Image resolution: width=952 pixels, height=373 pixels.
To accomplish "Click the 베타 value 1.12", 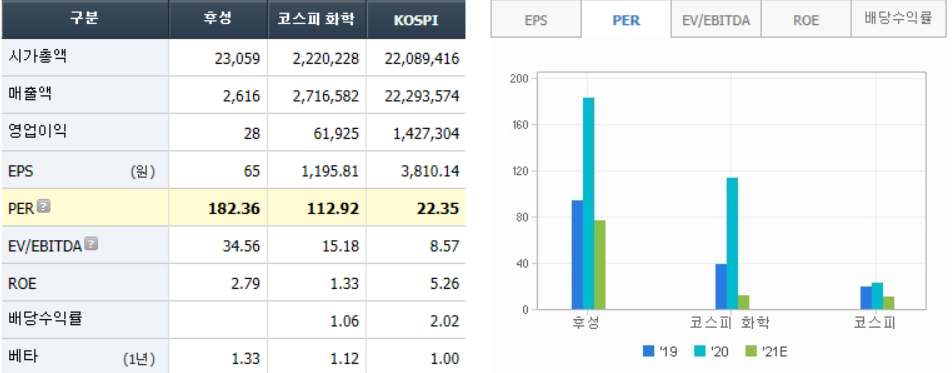I will tap(345, 358).
